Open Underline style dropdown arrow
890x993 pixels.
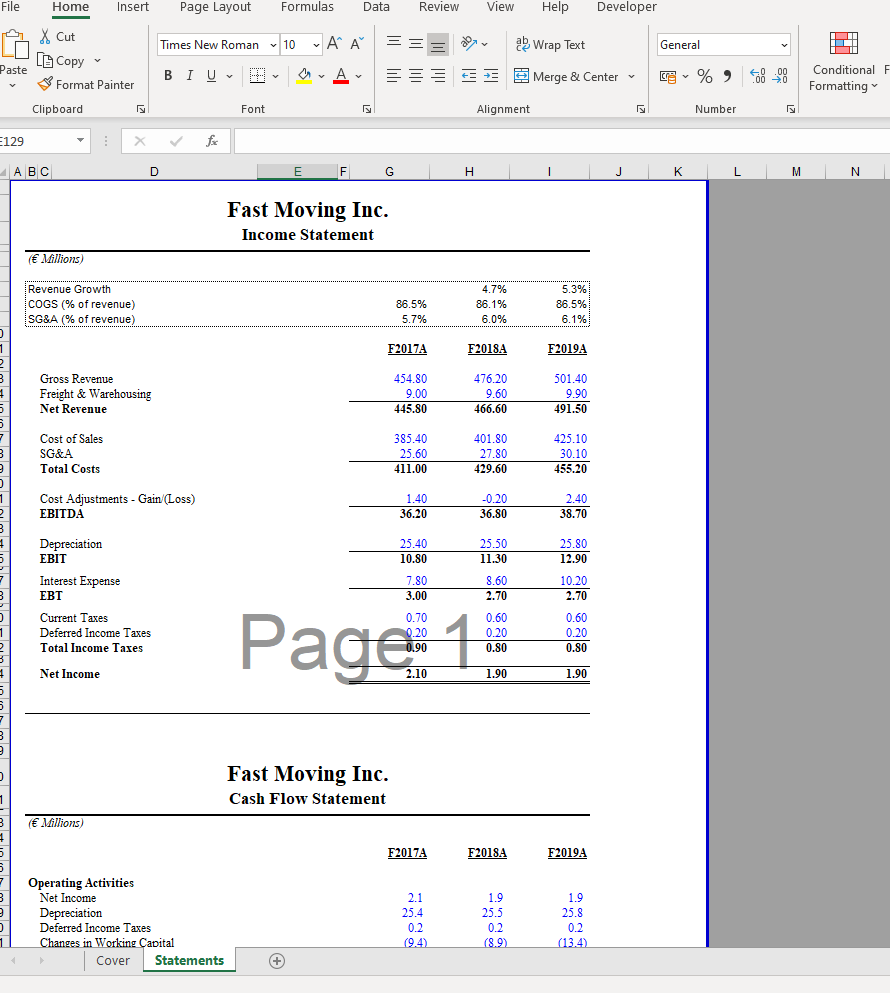[229, 77]
